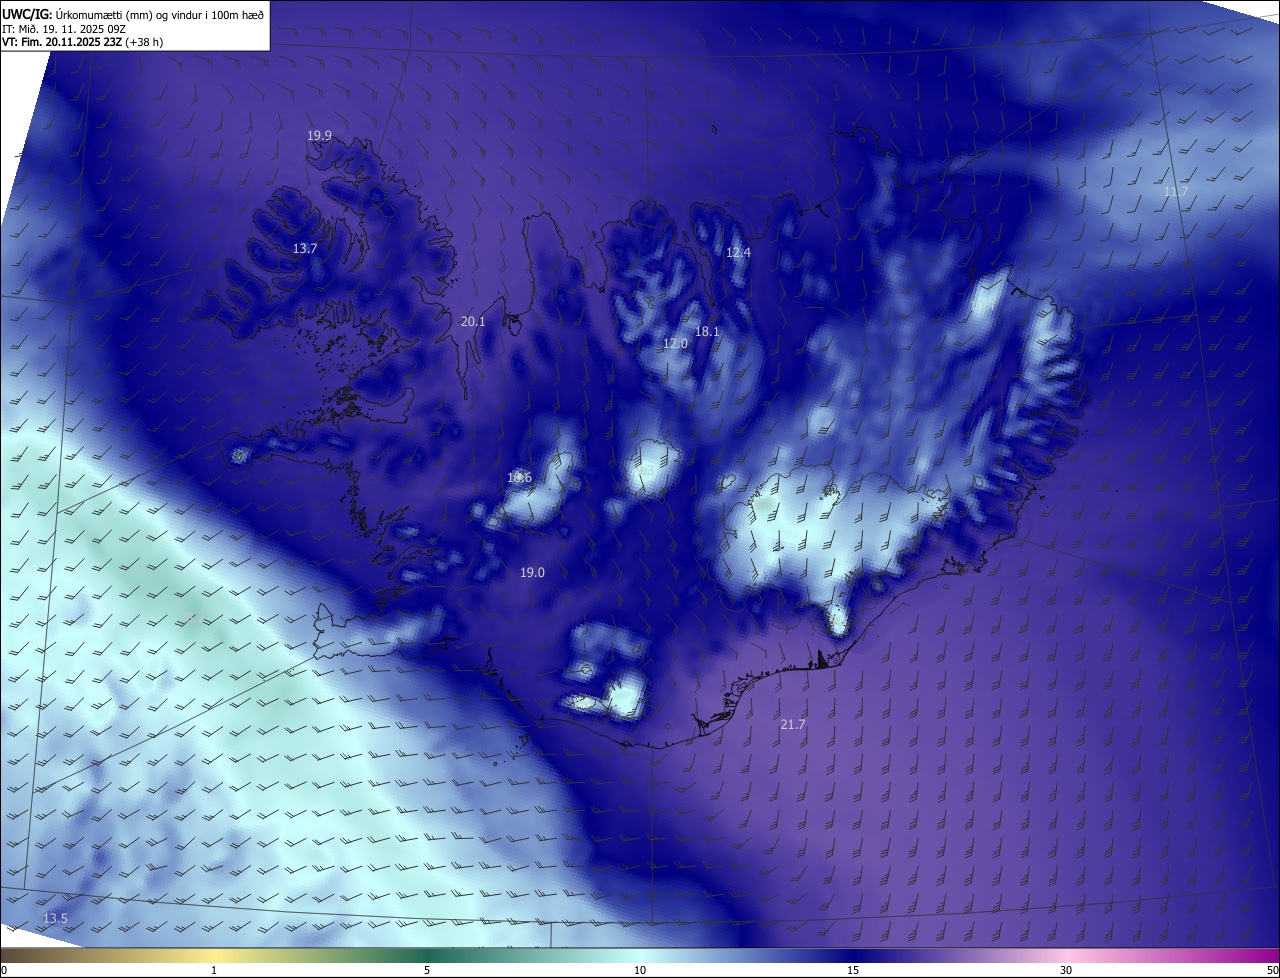Click the 13.7 value over the Westfjords
Image resolution: width=1280 pixels, height=978 pixels.
[305, 248]
